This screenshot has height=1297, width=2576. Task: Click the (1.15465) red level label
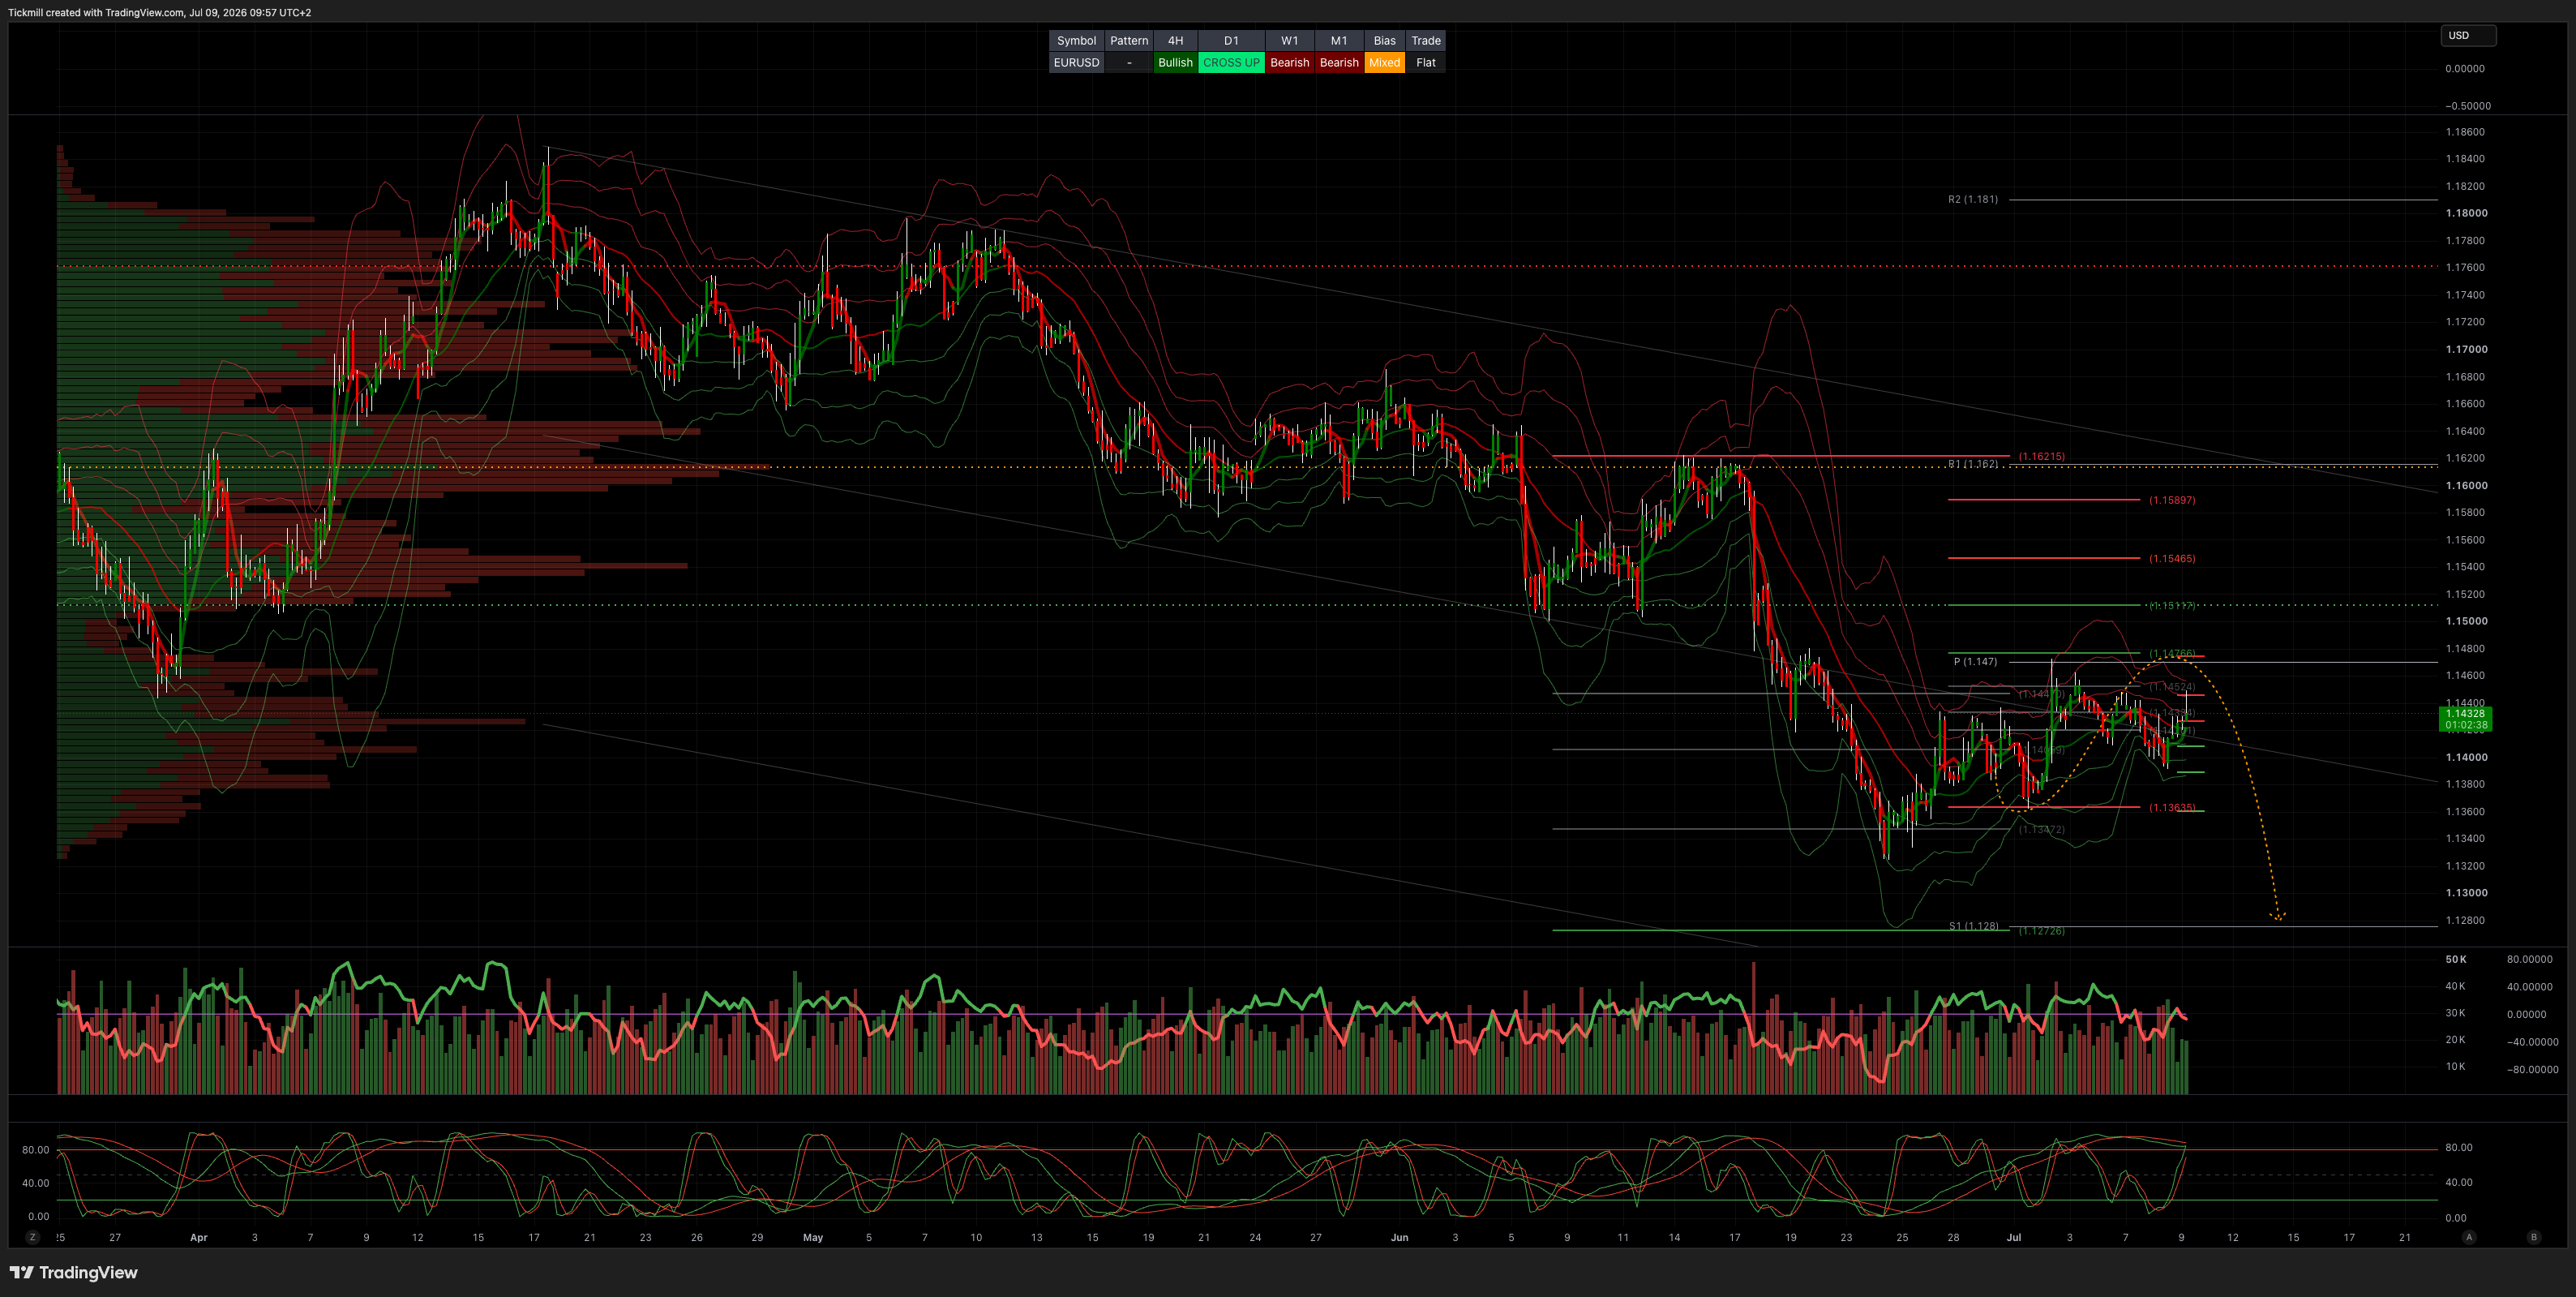click(2172, 559)
